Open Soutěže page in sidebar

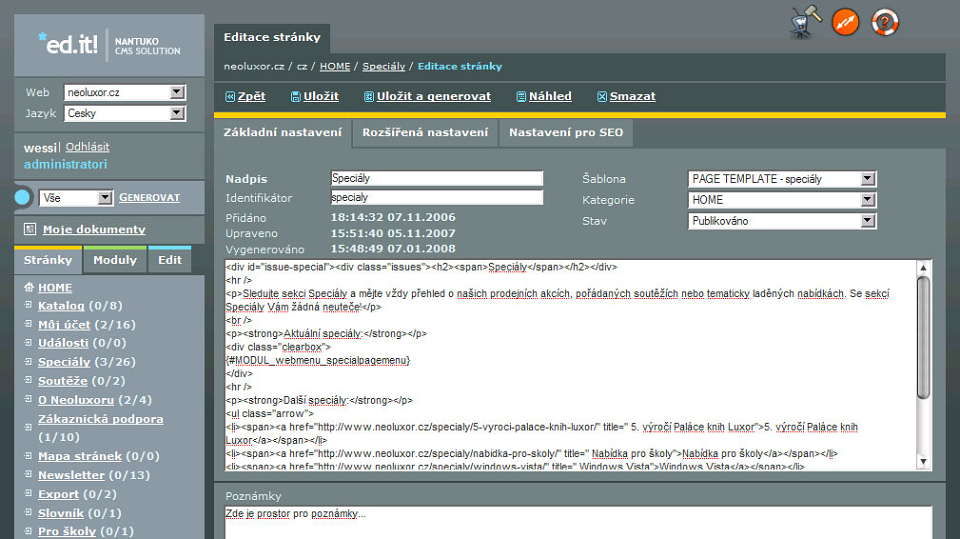pyautogui.click(x=63, y=381)
